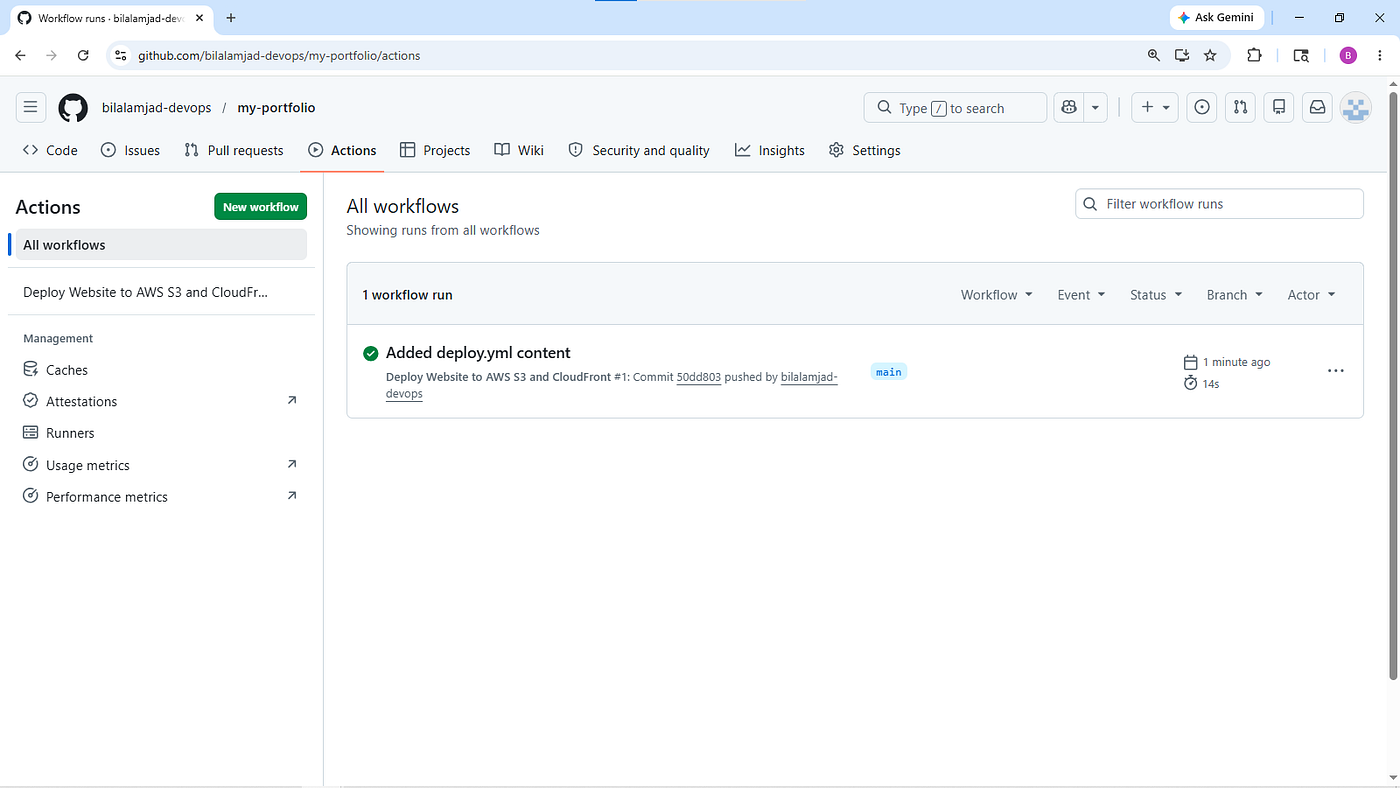This screenshot has height=788, width=1400.
Task: Click the main branch label
Action: [889, 372]
